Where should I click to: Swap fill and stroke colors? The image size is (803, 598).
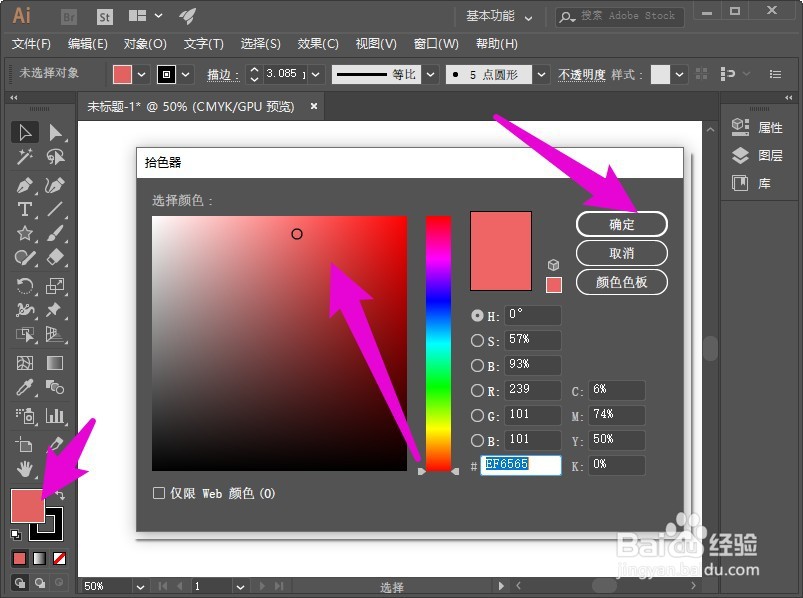click(59, 495)
